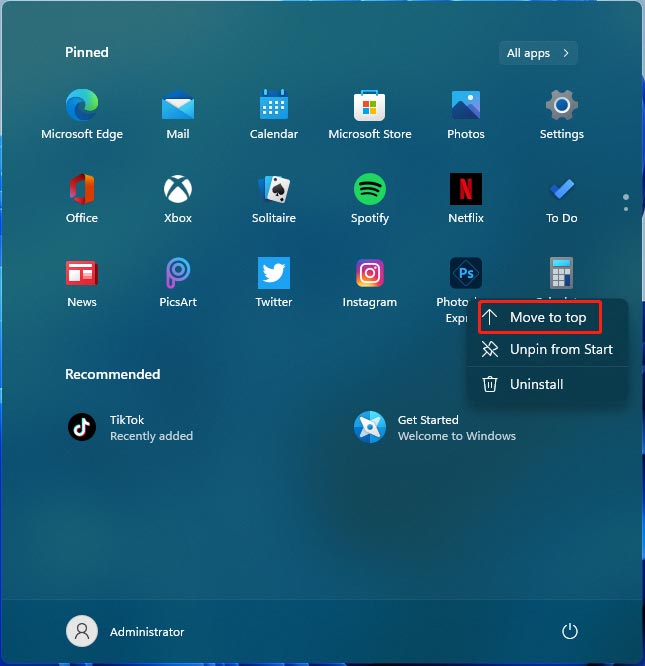Open the All apps list
Viewport: 645px width, 666px height.
tap(538, 53)
